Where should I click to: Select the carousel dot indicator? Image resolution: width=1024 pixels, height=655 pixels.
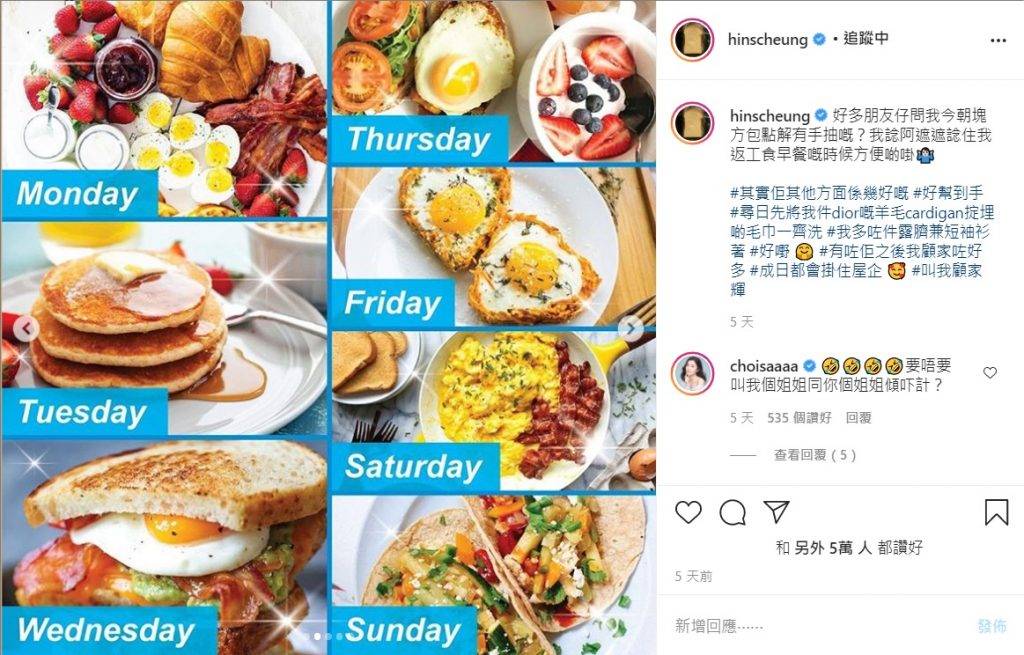[317, 636]
